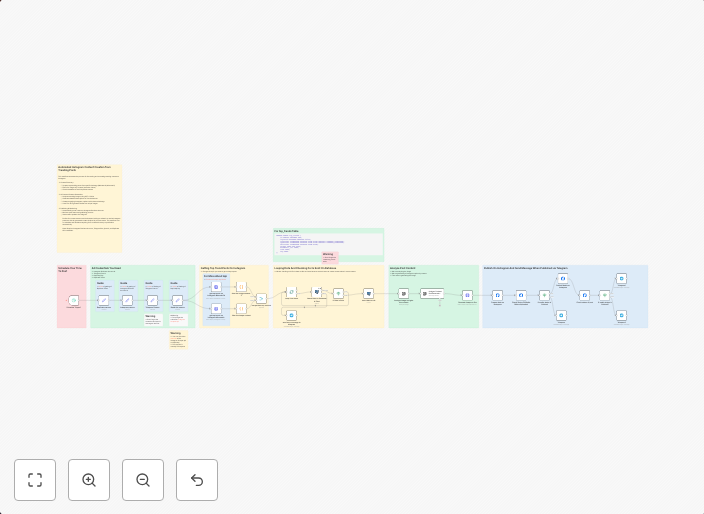Image resolution: width=704 pixels, height=514 pixels.
Task: Zoom in on the workflow canvas
Action: pos(89,480)
